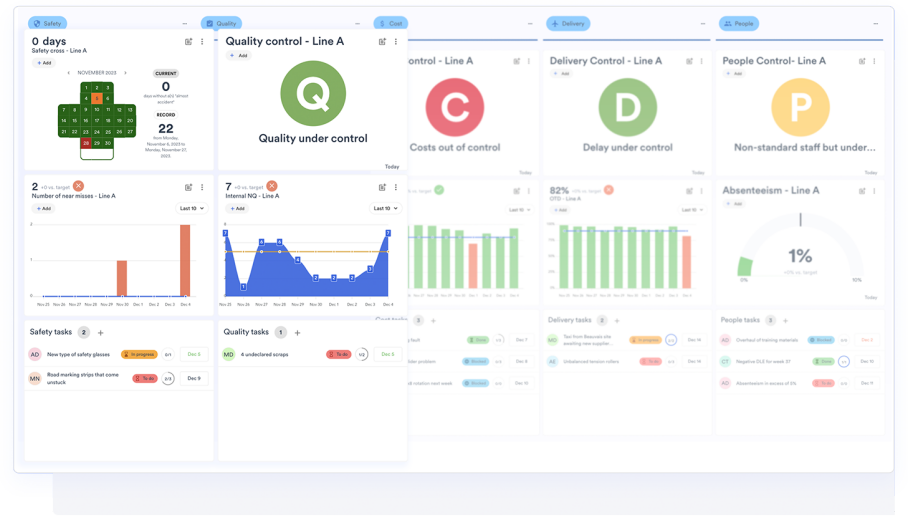The height and width of the screenshot is (530, 908).
Task: Click the yellow P people status circle
Action: pos(800,107)
